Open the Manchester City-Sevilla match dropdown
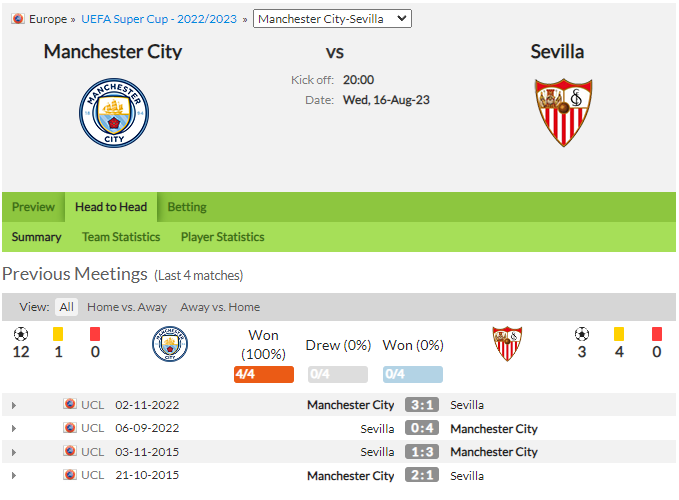Viewport: 679px width, 500px height. [332, 19]
